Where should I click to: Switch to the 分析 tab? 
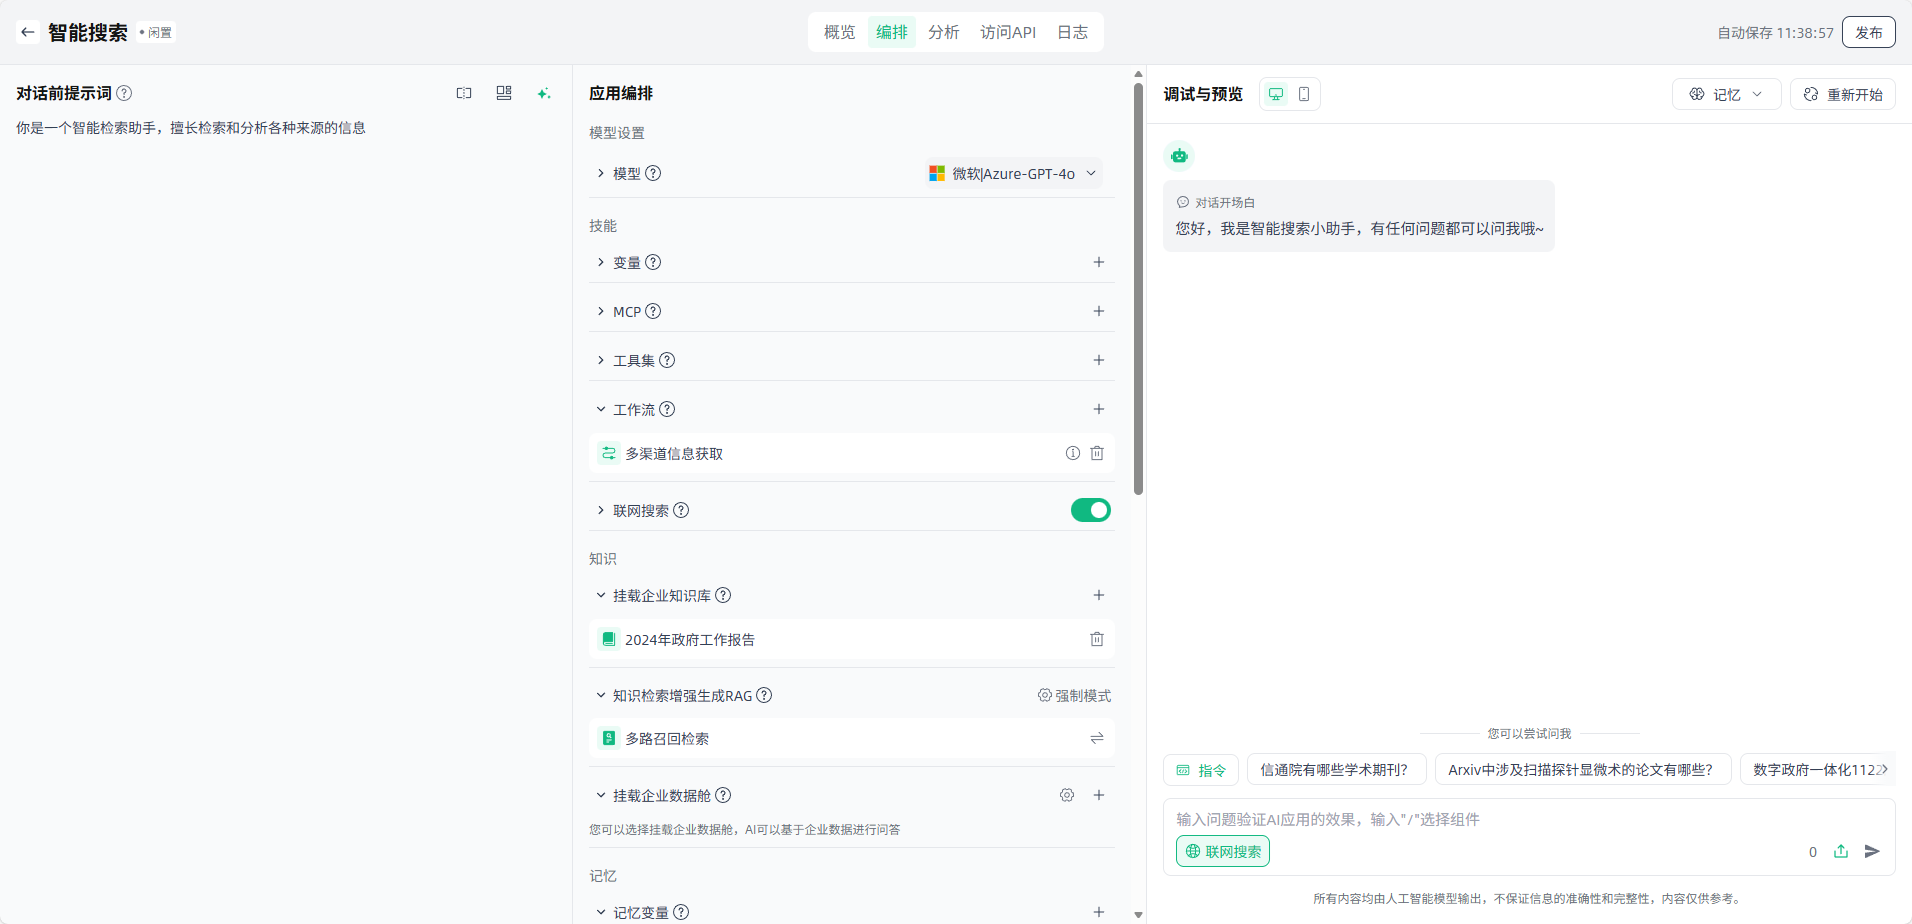(x=943, y=32)
